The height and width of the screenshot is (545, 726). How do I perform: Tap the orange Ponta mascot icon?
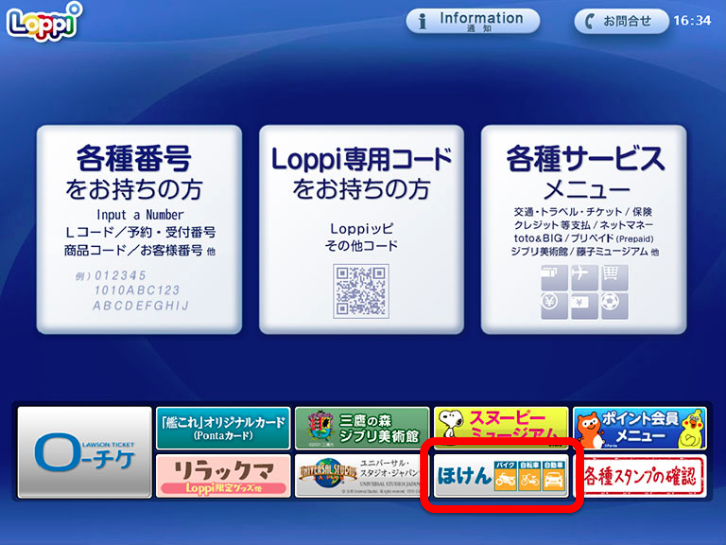point(589,430)
